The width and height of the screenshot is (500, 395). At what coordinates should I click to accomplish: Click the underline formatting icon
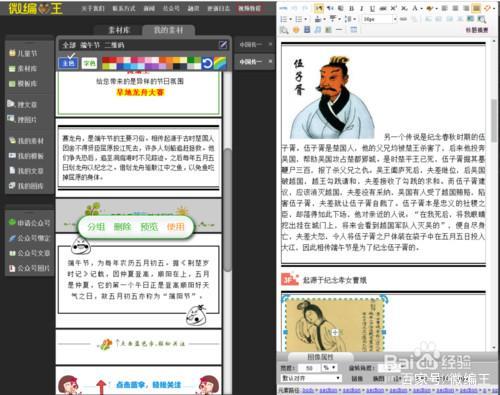click(372, 9)
